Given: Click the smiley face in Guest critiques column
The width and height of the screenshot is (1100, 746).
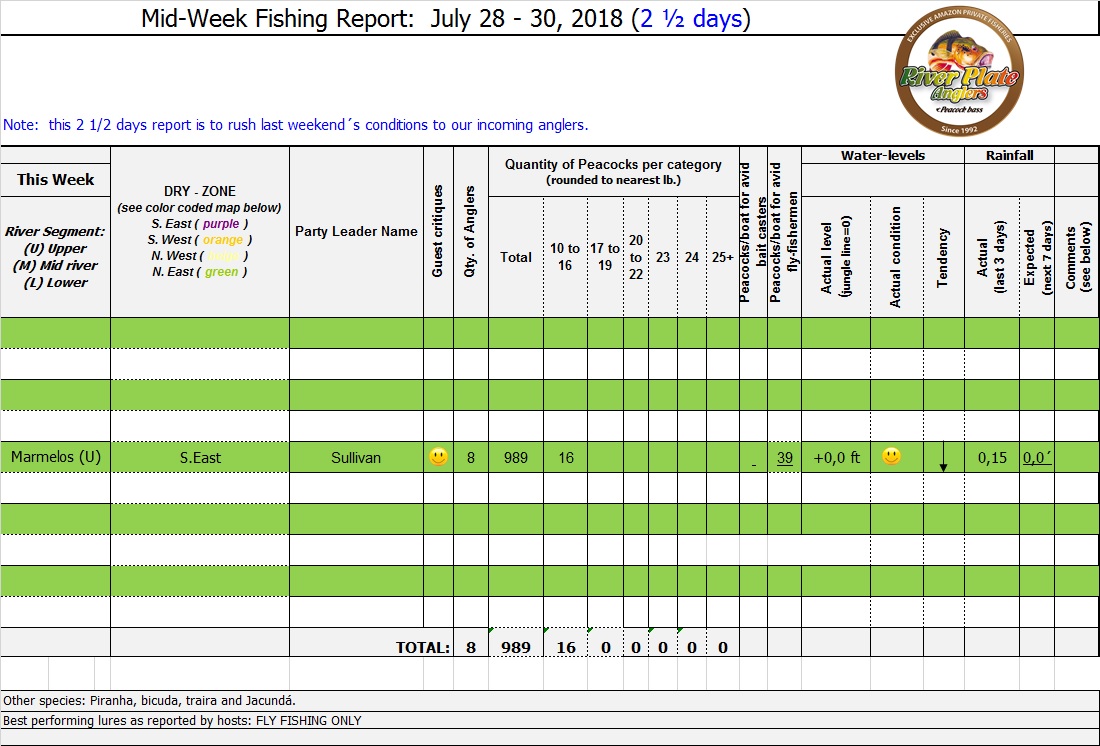Looking at the screenshot, I should tap(438, 457).
